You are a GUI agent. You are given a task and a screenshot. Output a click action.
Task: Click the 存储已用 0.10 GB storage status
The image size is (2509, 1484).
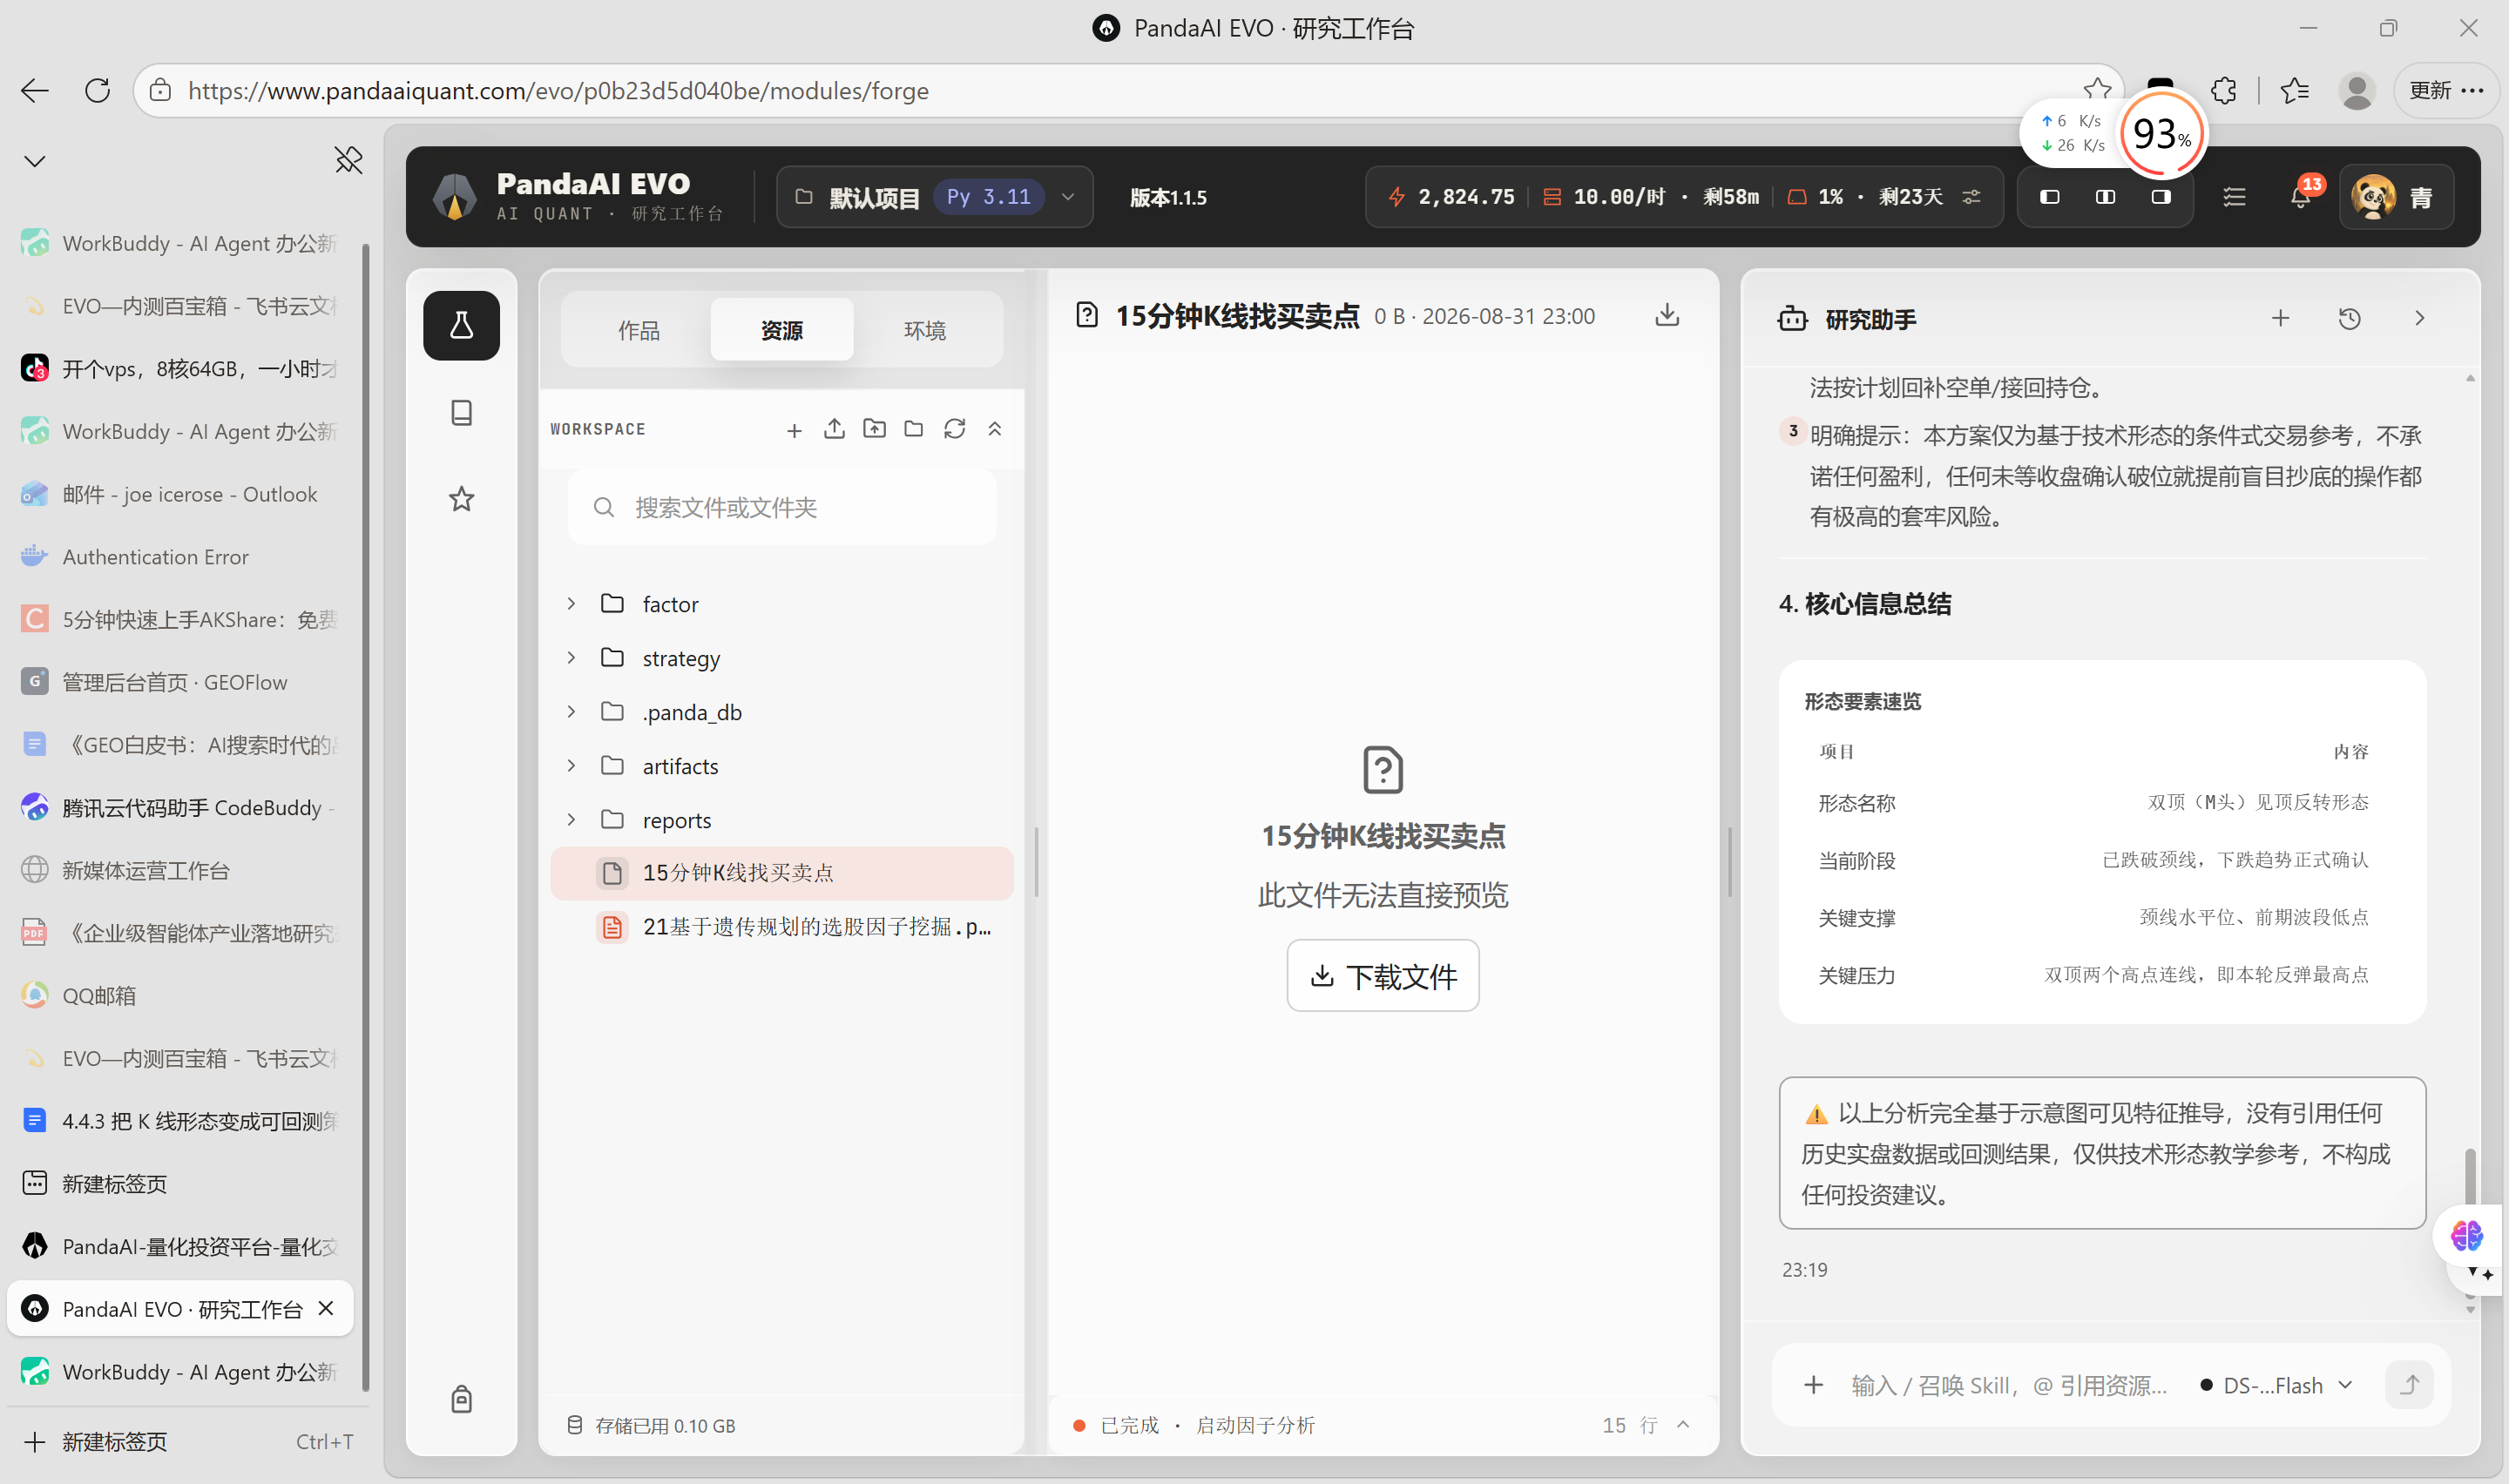pos(652,1425)
